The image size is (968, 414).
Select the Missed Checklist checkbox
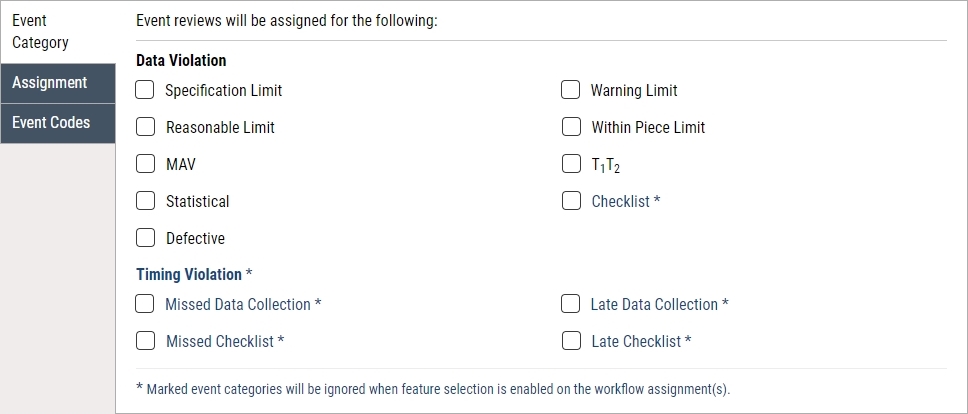point(146,341)
